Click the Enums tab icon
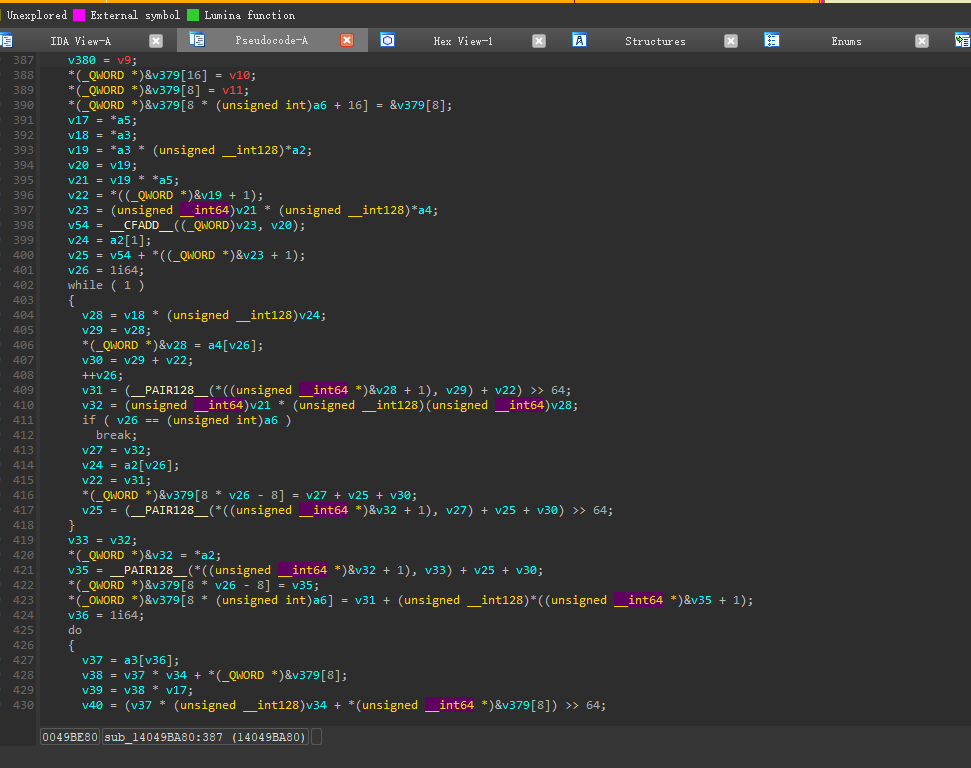This screenshot has width=971, height=768. pos(771,41)
